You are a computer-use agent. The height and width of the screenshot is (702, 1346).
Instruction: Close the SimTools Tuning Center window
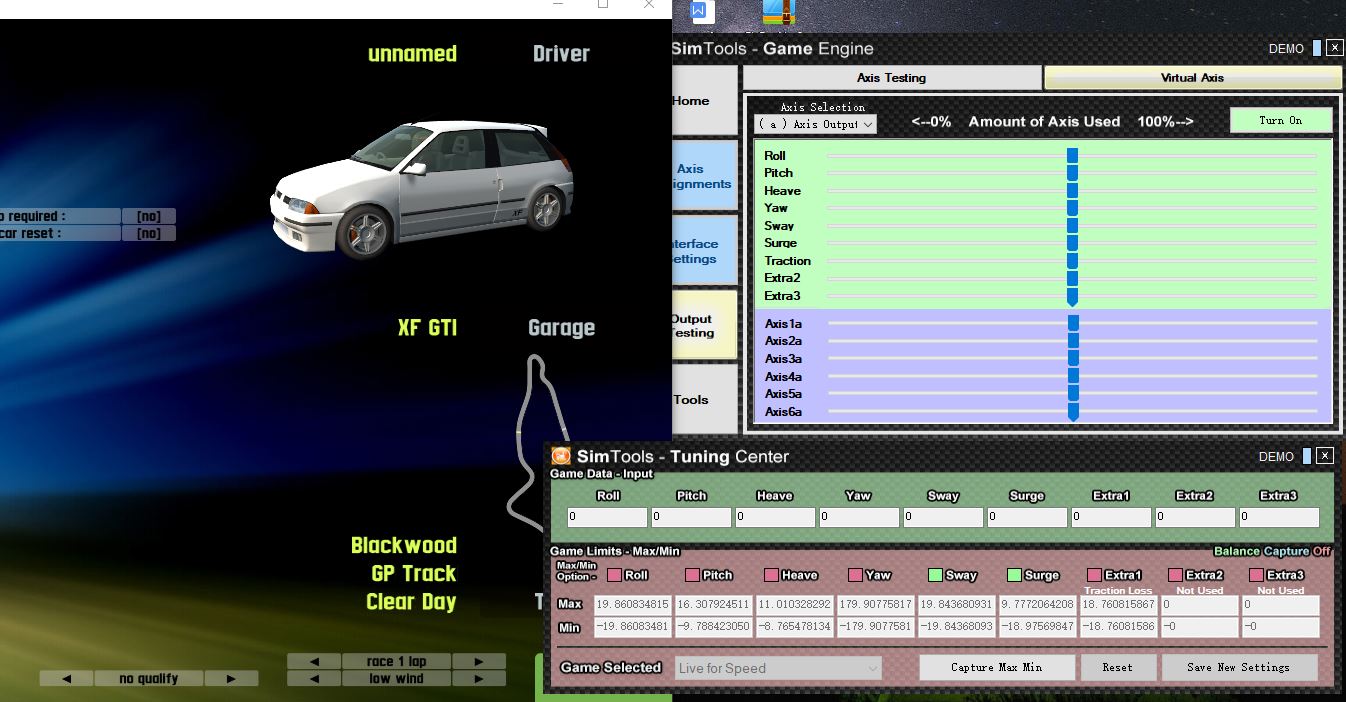(x=1325, y=456)
